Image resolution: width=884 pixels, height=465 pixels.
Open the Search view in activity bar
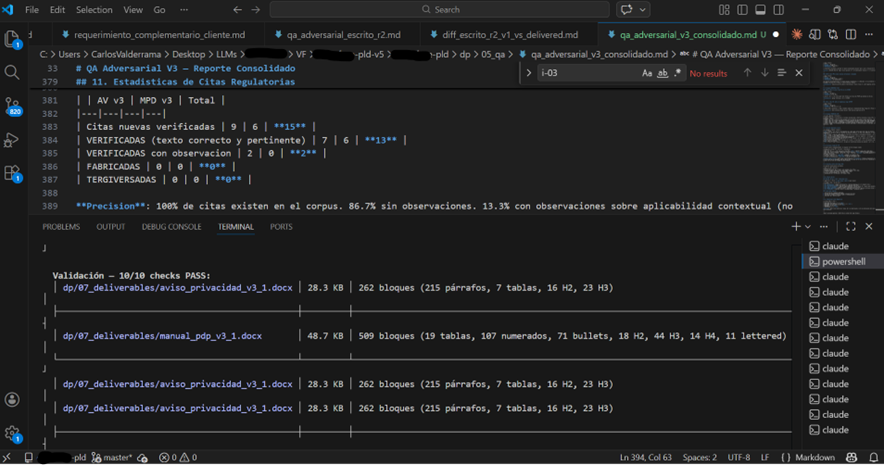coord(12,72)
